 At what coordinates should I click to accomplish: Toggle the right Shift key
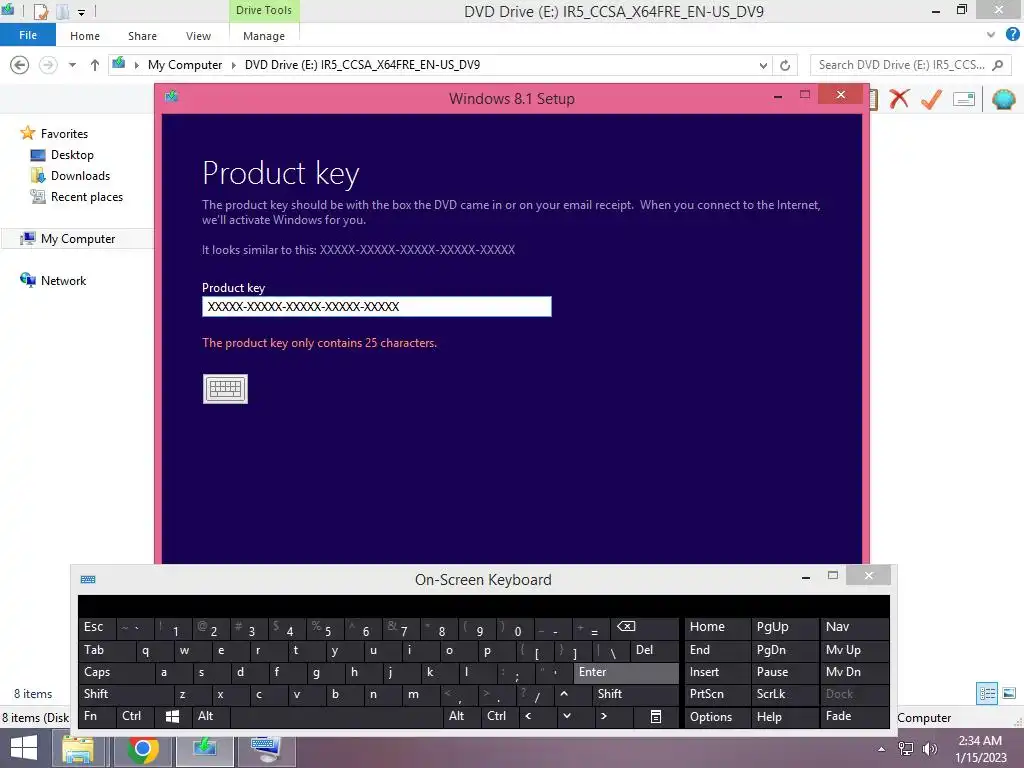(x=635, y=694)
